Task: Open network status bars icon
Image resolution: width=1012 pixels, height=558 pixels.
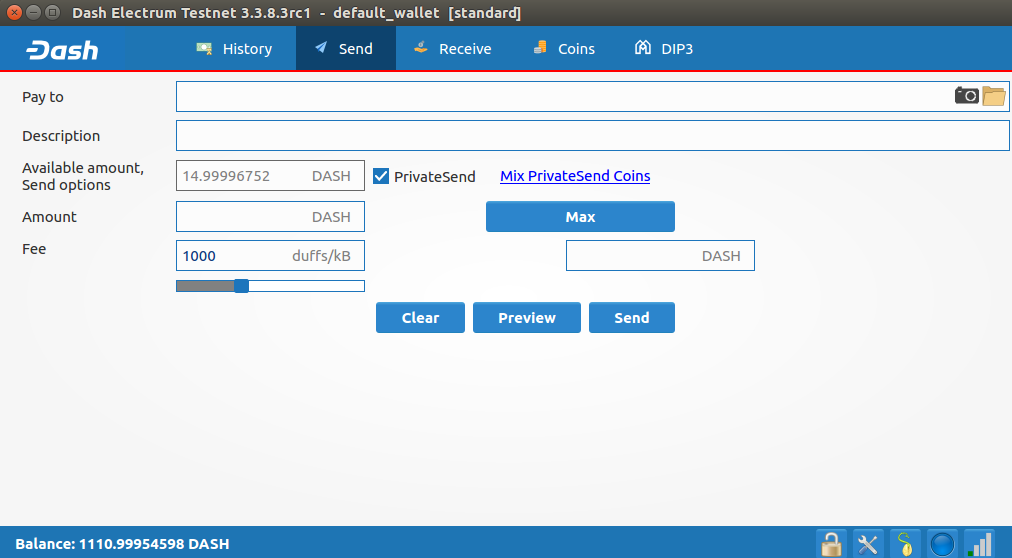Action: click(979, 544)
